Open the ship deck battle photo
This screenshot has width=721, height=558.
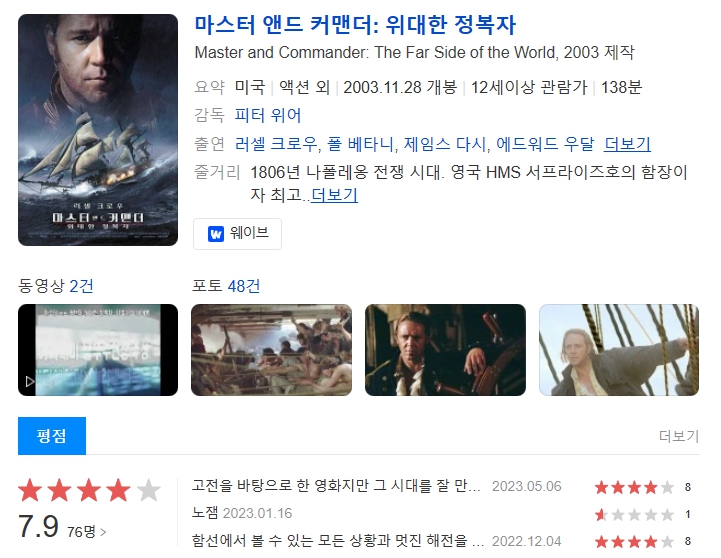[271, 350]
